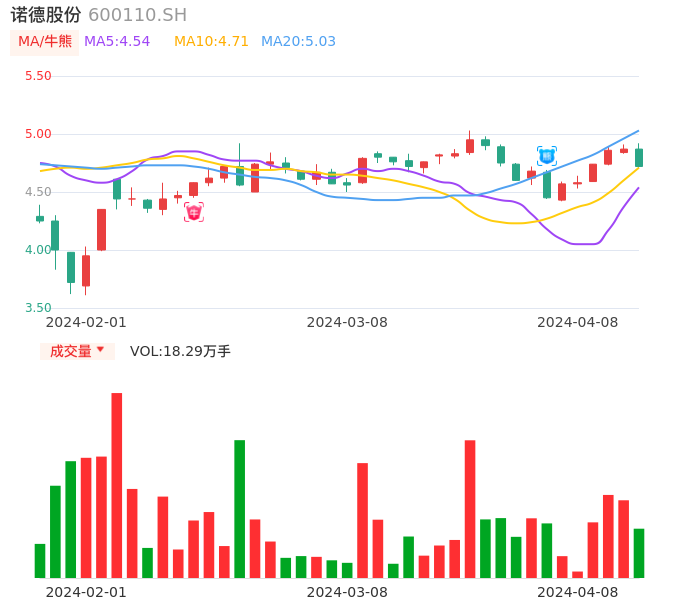Toggle the MA5:4.54 purple line legend
The height and width of the screenshot is (606, 686).
pos(117,42)
